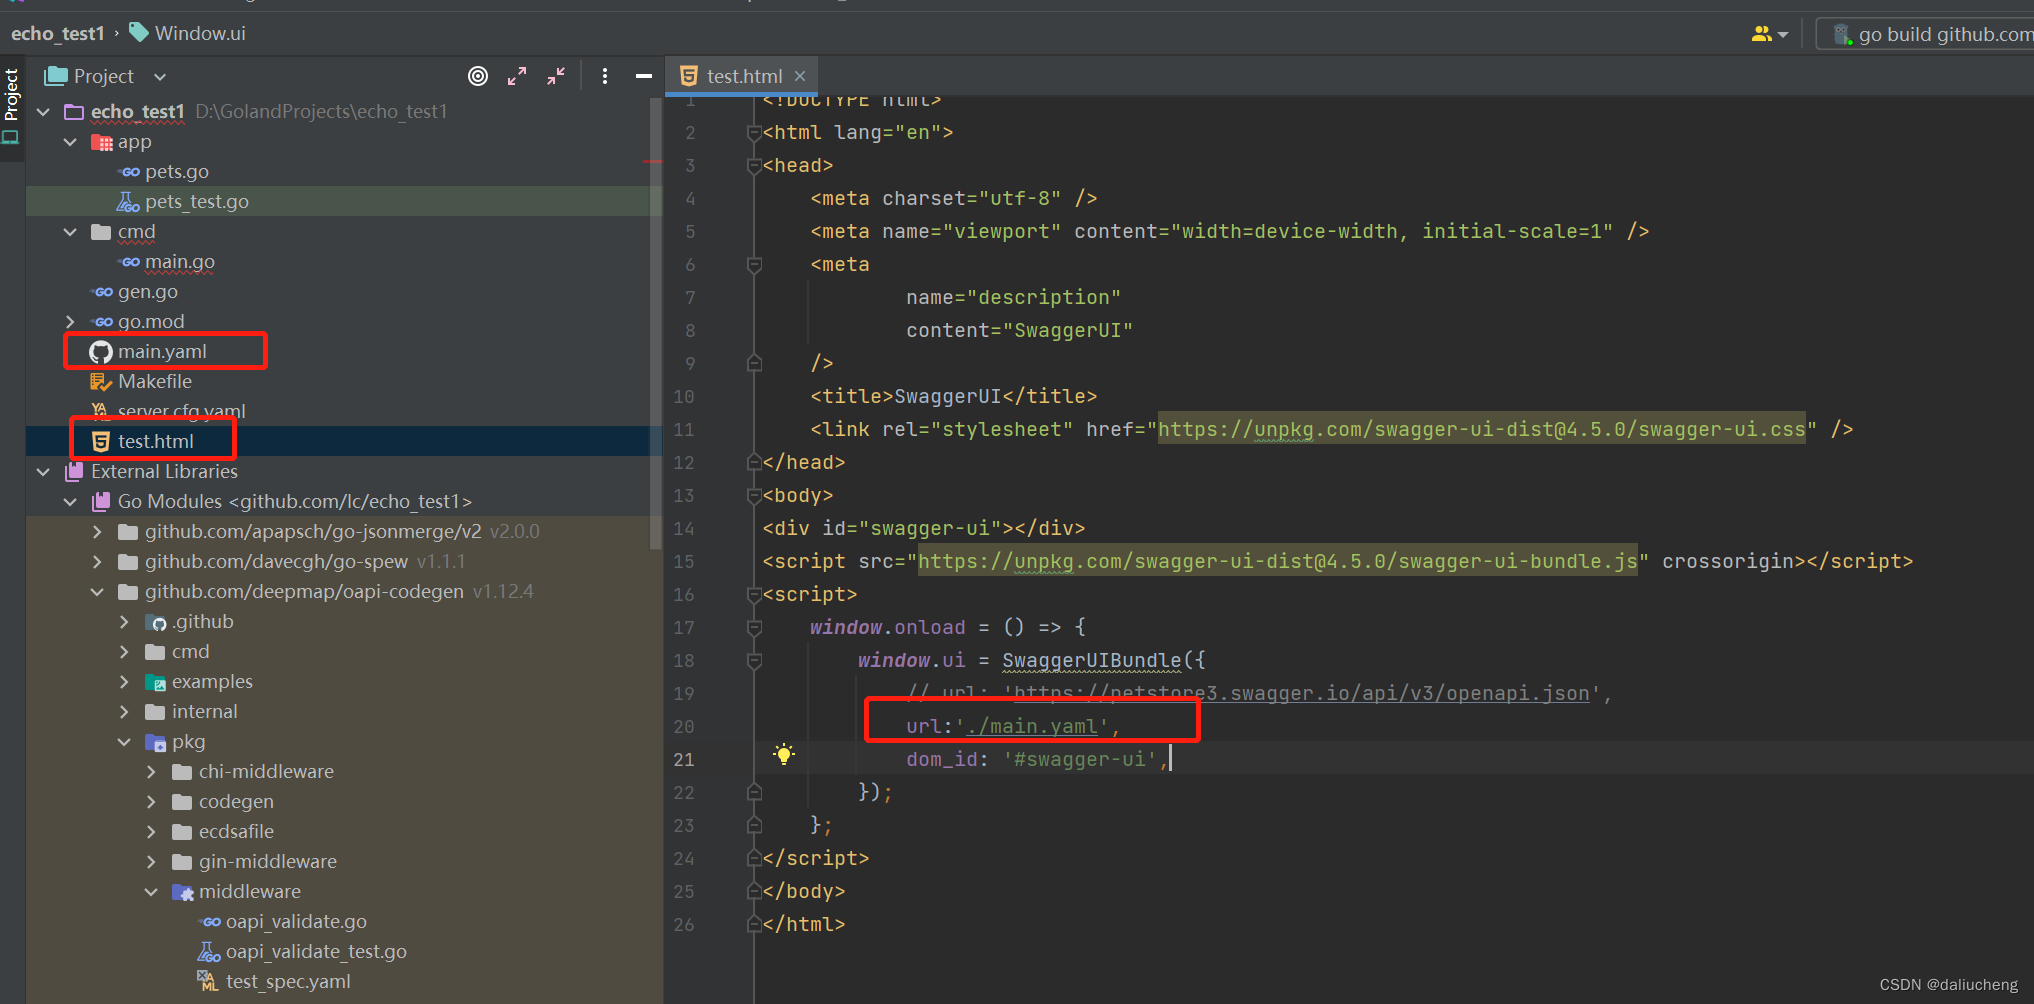Image resolution: width=2034 pixels, height=1004 pixels.
Task: Click the yellow lightbulb quick-fix icon
Action: [x=785, y=755]
